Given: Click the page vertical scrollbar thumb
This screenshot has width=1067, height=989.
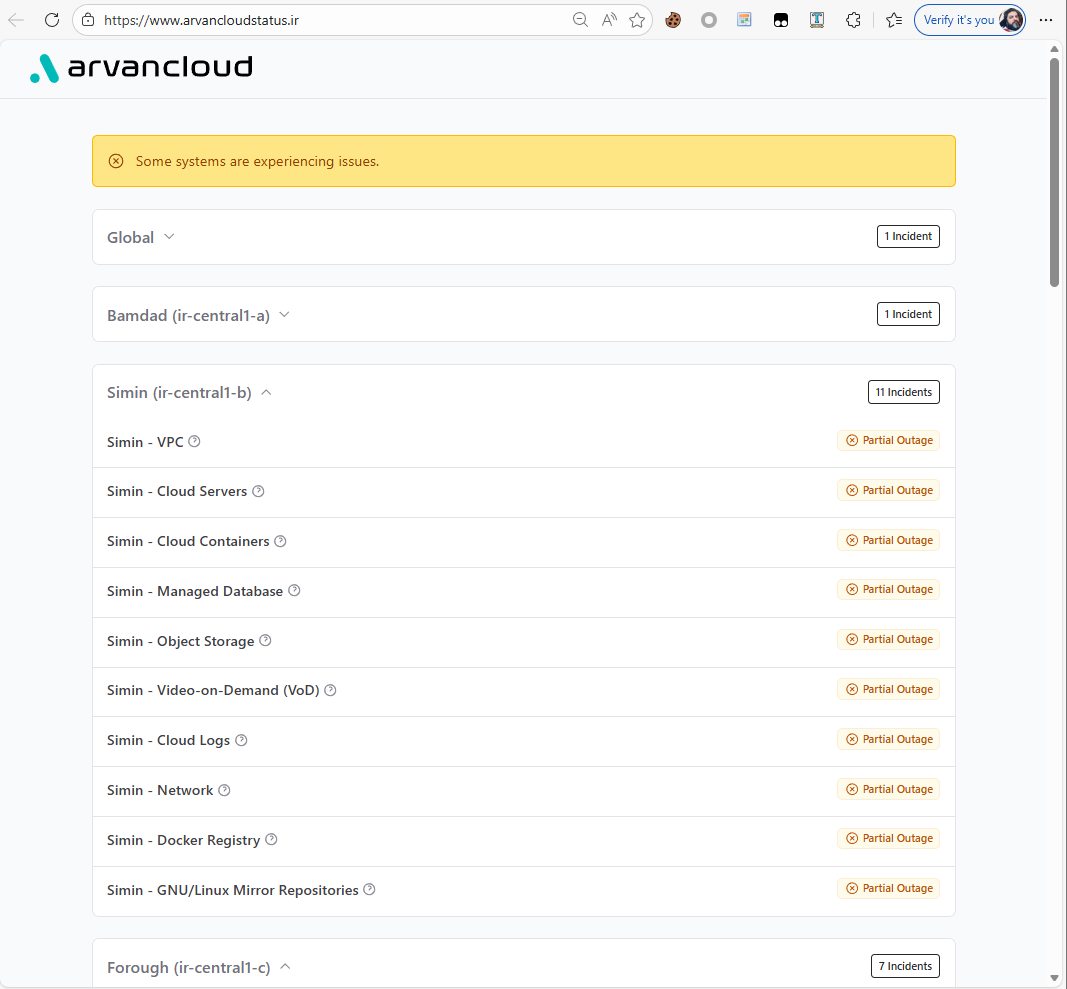Looking at the screenshot, I should (1054, 172).
